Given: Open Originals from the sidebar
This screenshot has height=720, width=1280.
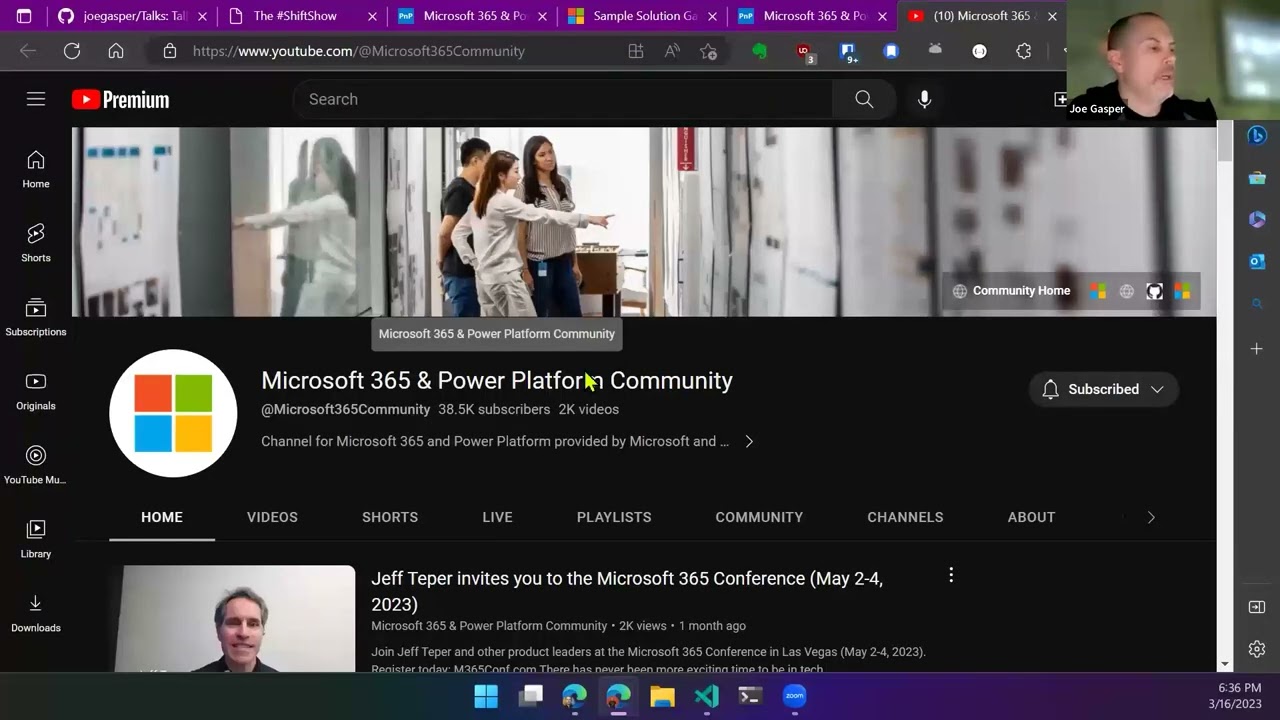Looking at the screenshot, I should pyautogui.click(x=36, y=391).
